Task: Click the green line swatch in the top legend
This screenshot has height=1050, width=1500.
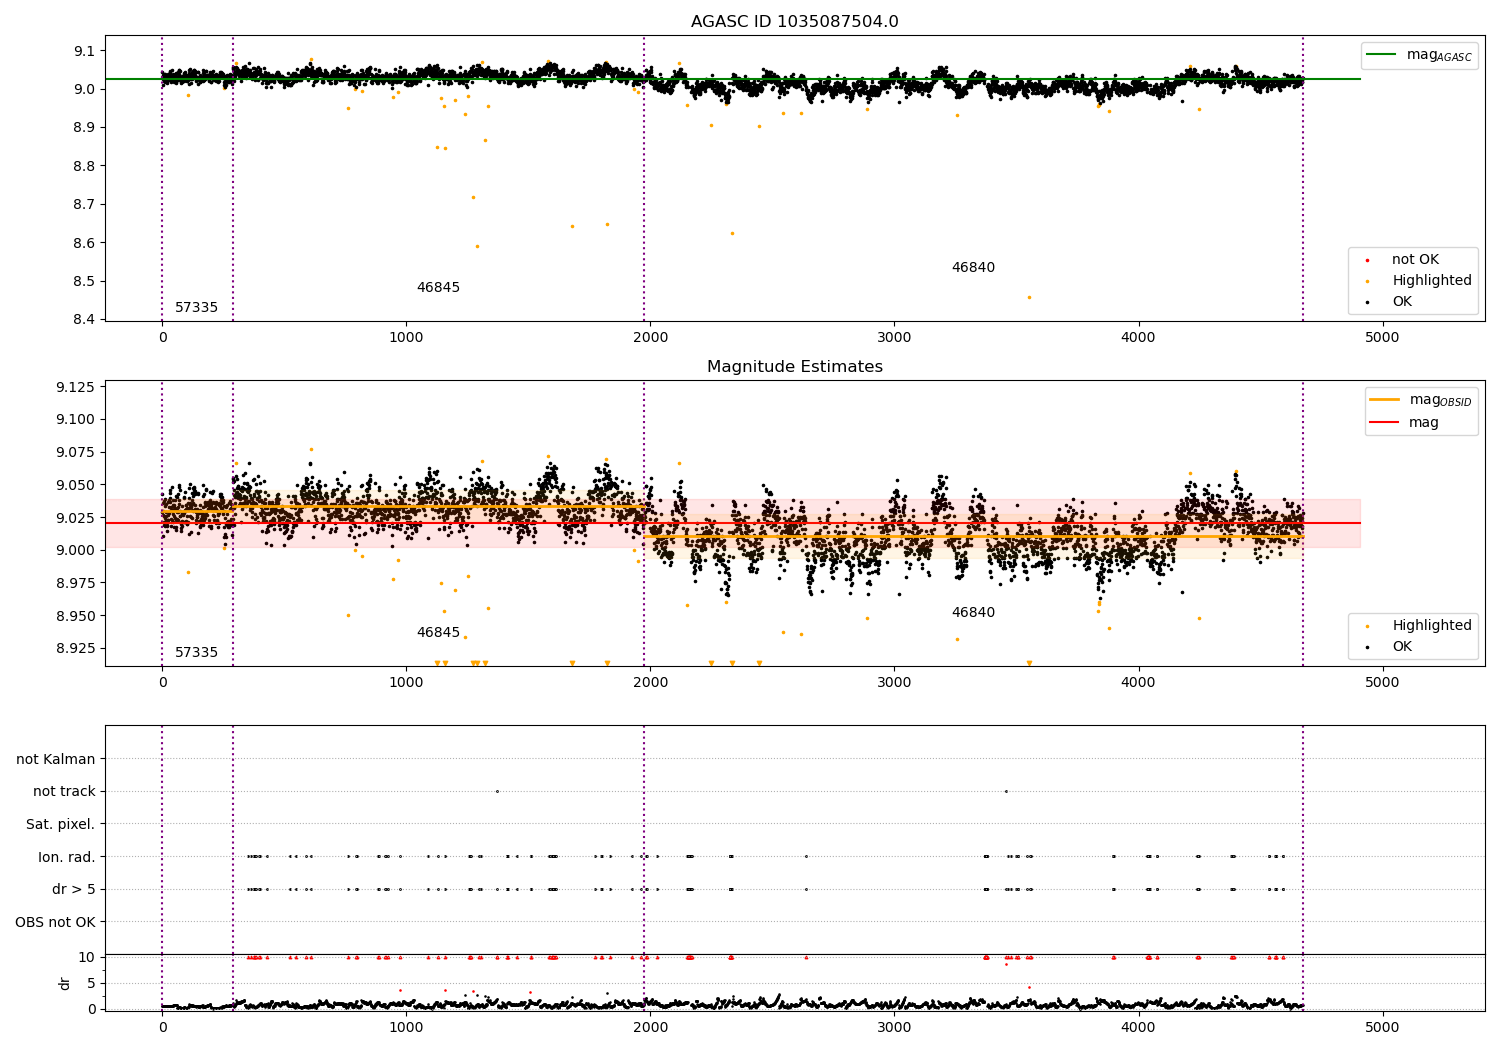Action: click(x=1381, y=55)
